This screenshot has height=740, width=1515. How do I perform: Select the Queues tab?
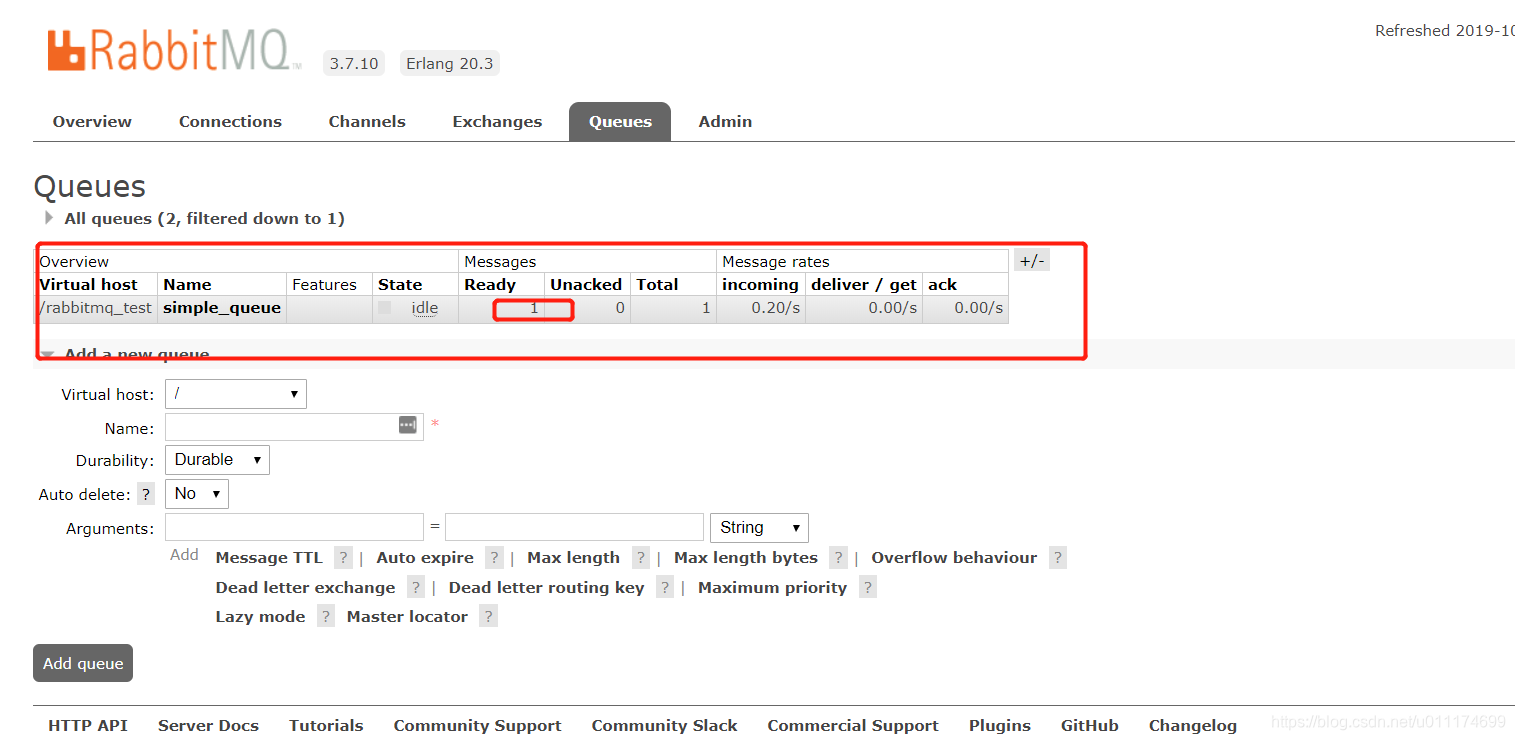coord(620,122)
